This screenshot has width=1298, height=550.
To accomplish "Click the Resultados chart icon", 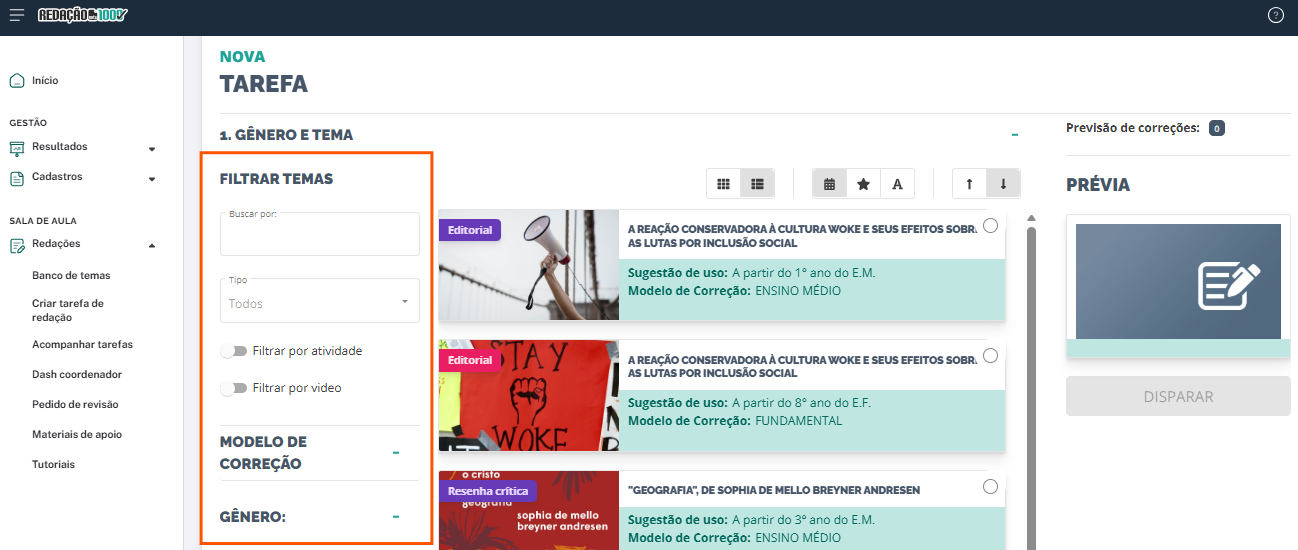I will [x=16, y=148].
